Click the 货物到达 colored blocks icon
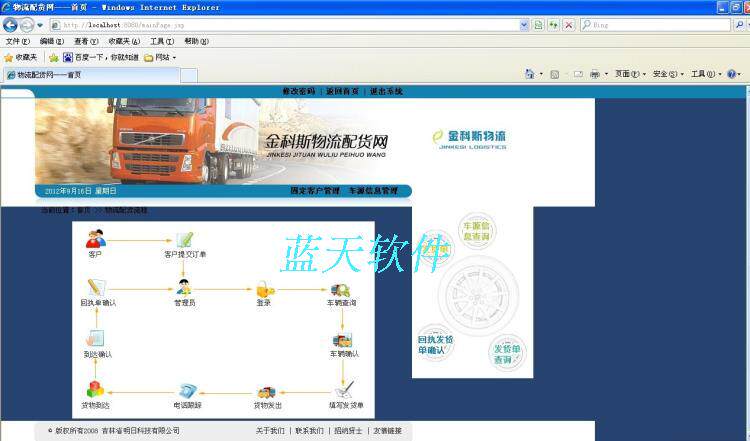 point(95,389)
